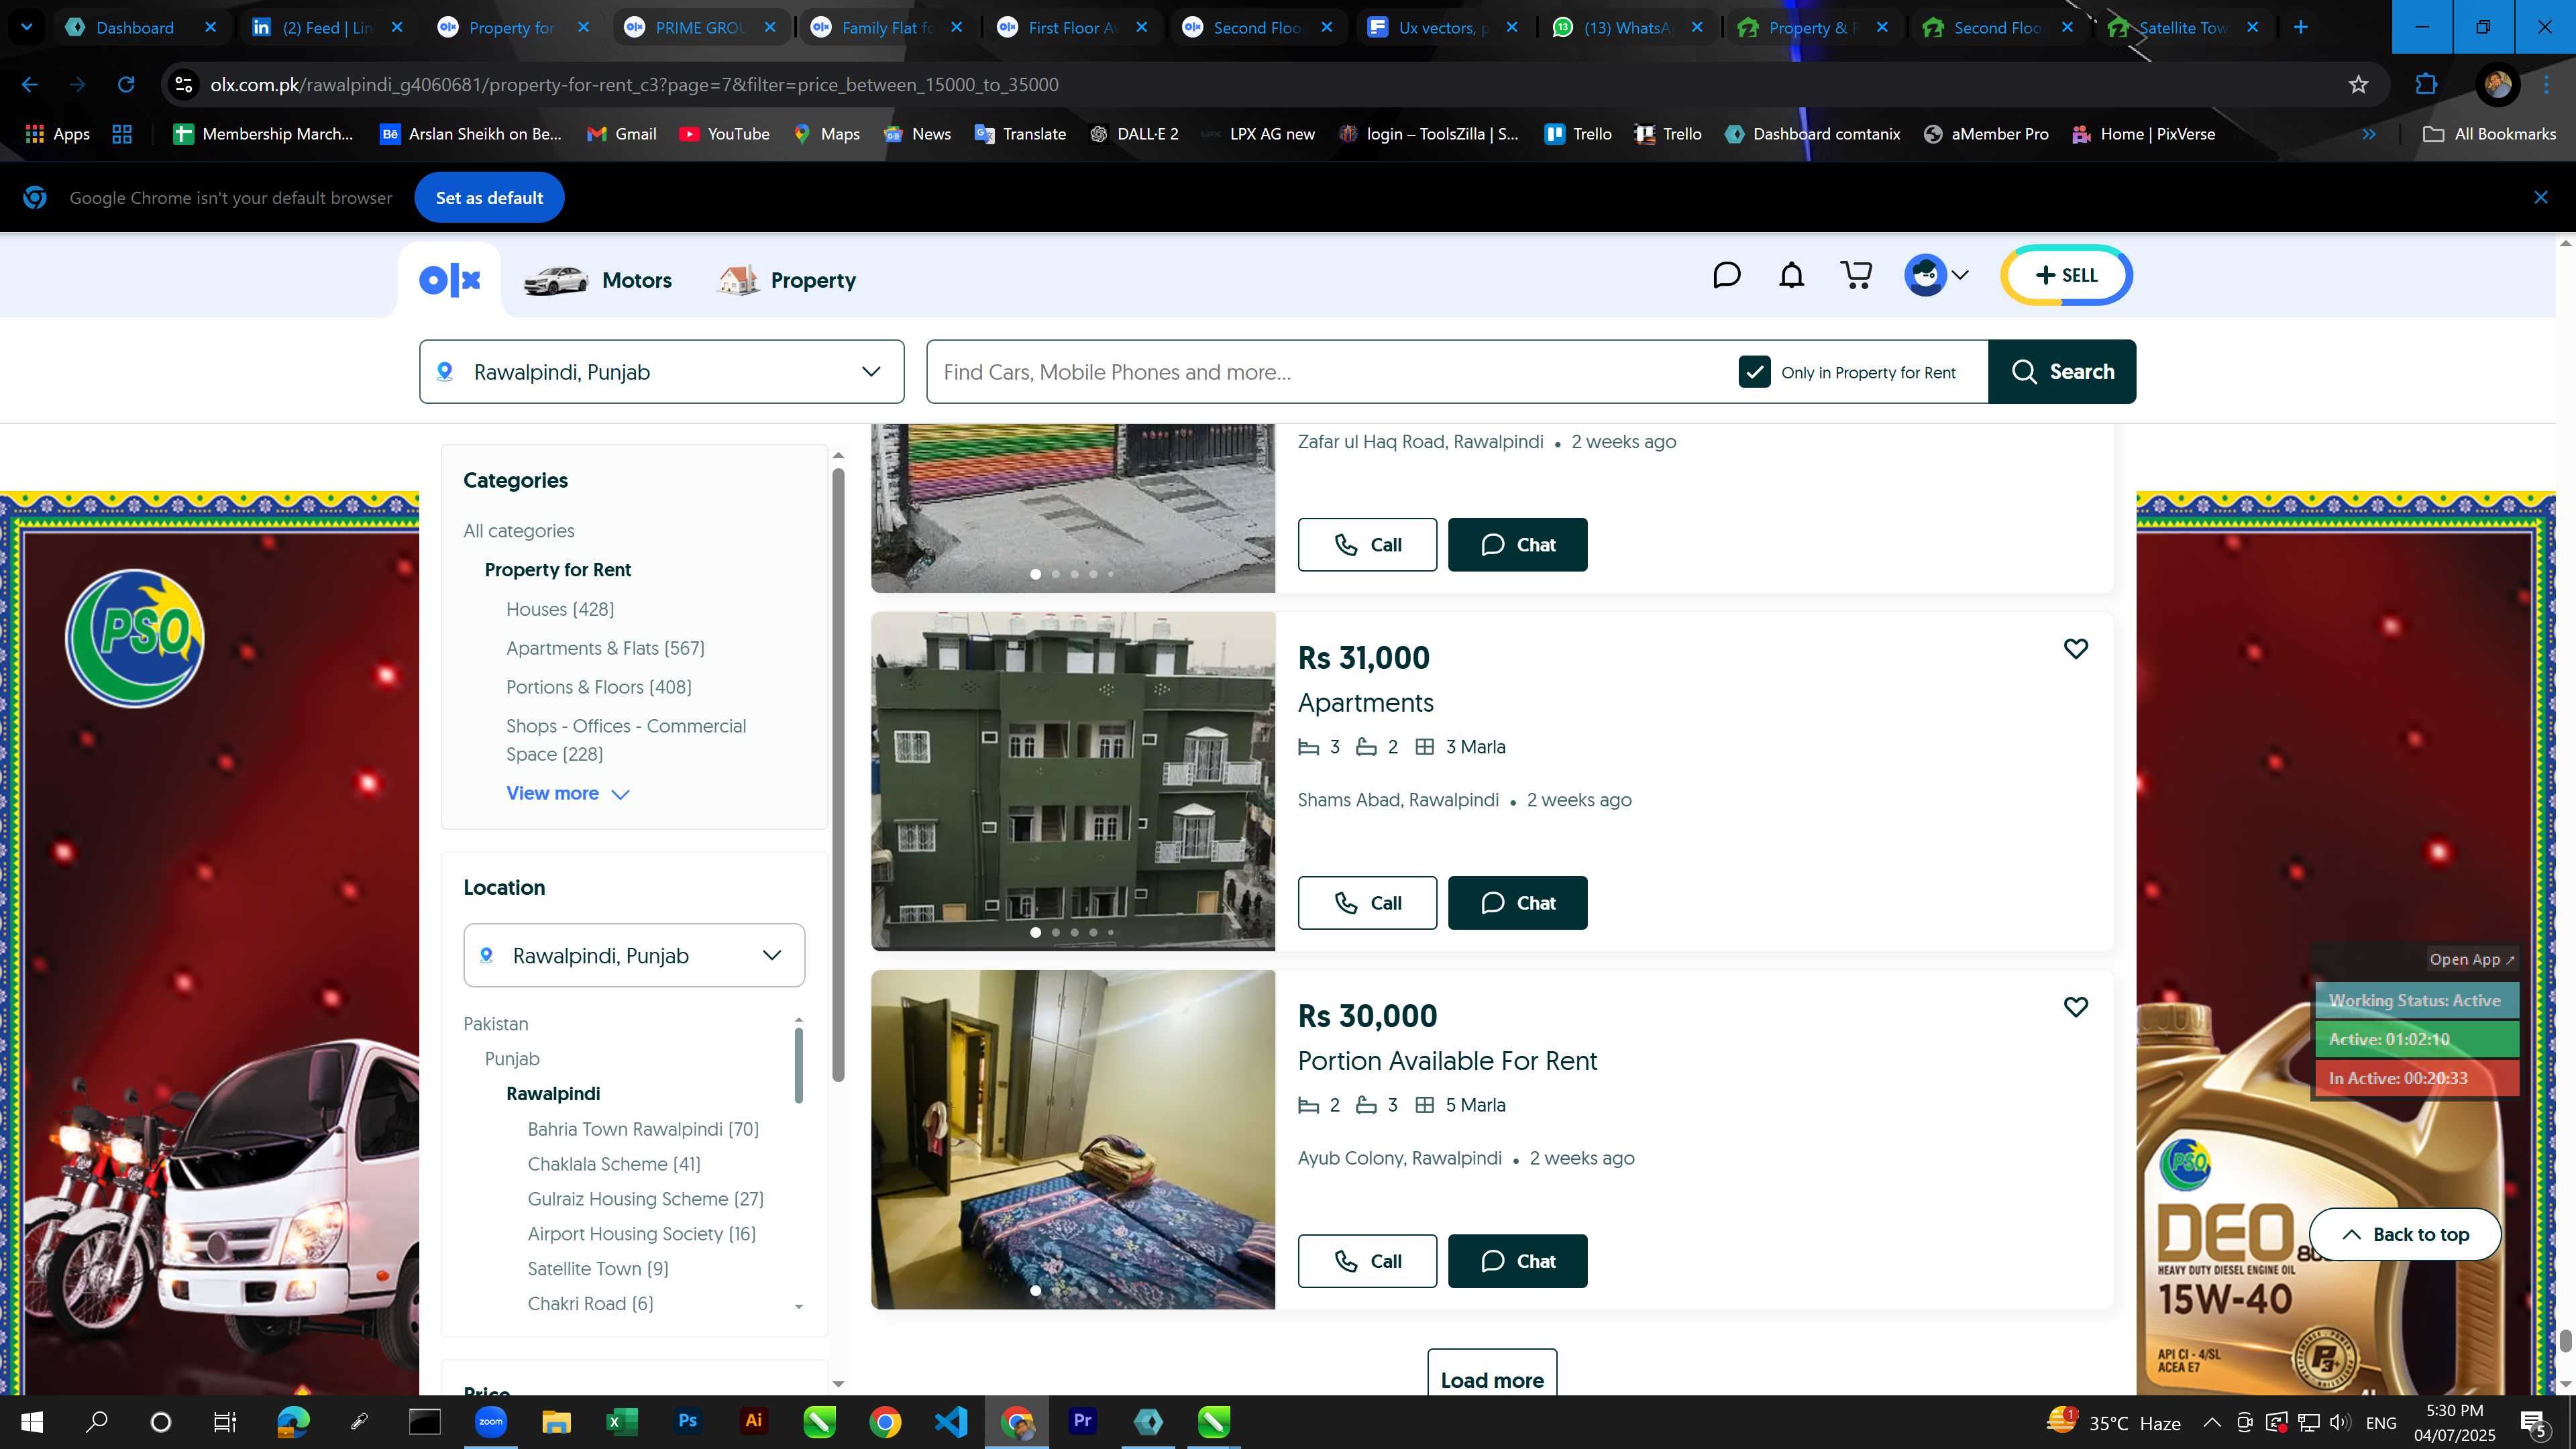Chat with the Ayub Colony portion seller
The width and height of the screenshot is (2576, 1449).
coord(1517,1261)
